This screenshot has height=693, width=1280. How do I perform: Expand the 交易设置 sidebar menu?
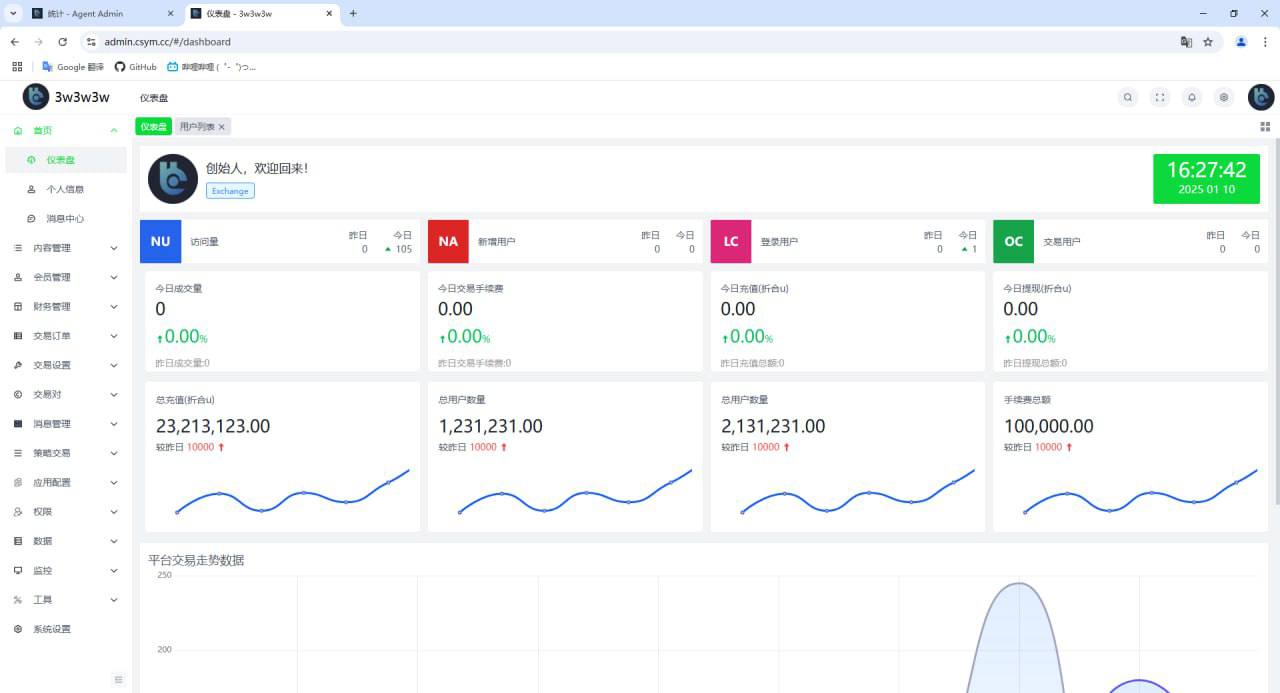65,365
